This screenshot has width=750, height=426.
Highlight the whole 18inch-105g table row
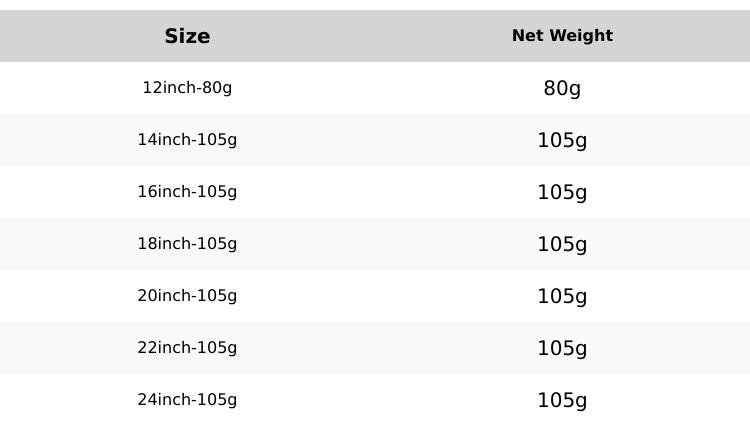(x=375, y=244)
